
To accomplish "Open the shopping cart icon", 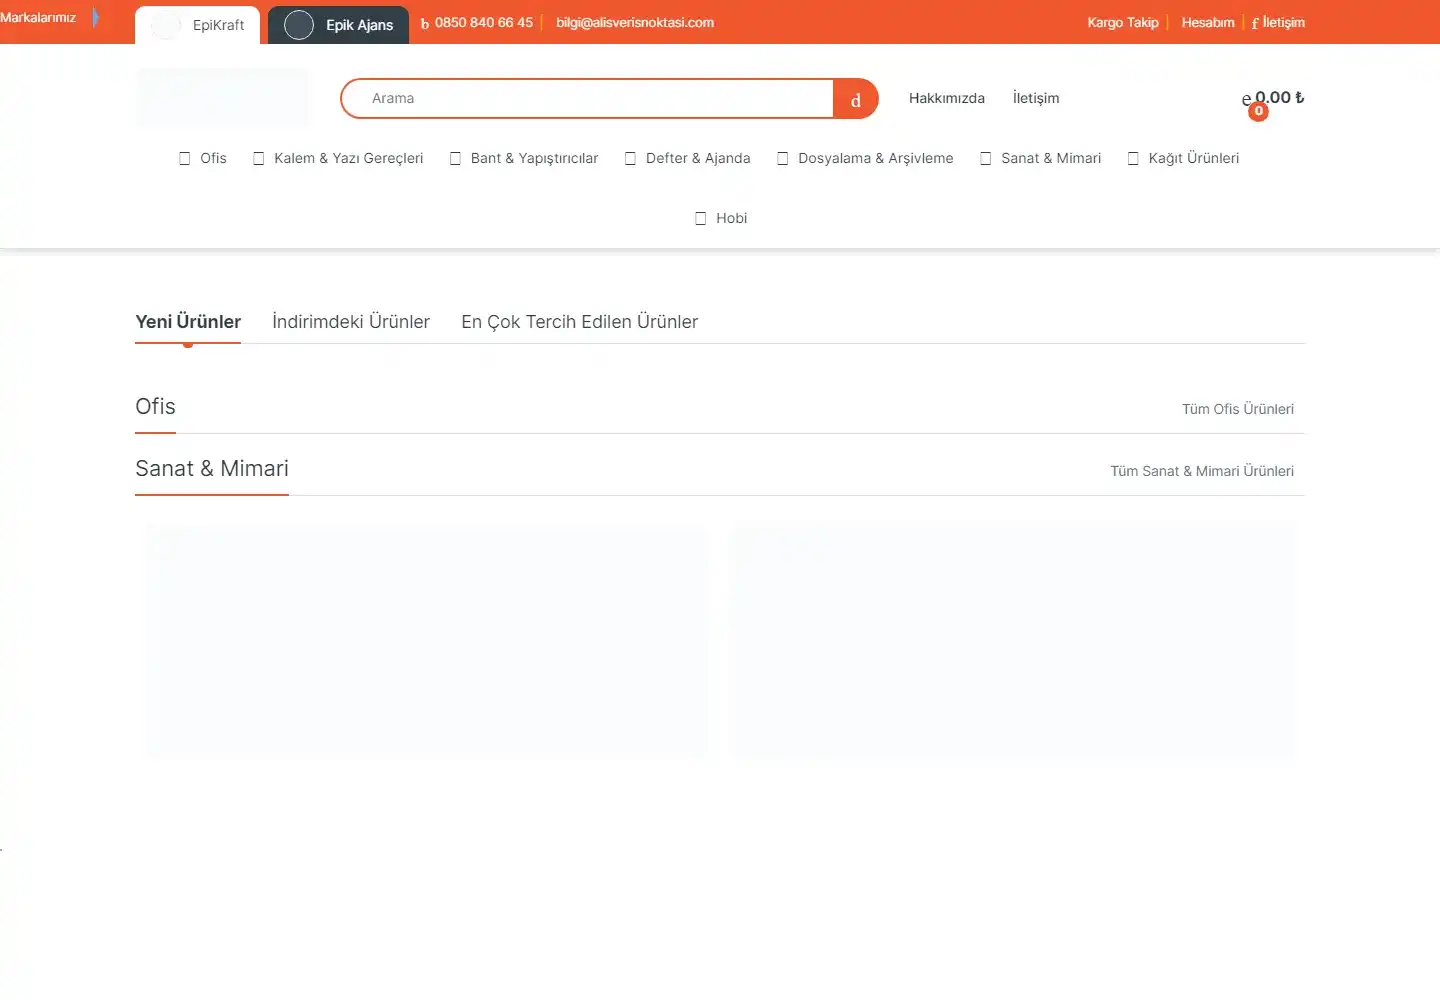I will tap(1247, 99).
